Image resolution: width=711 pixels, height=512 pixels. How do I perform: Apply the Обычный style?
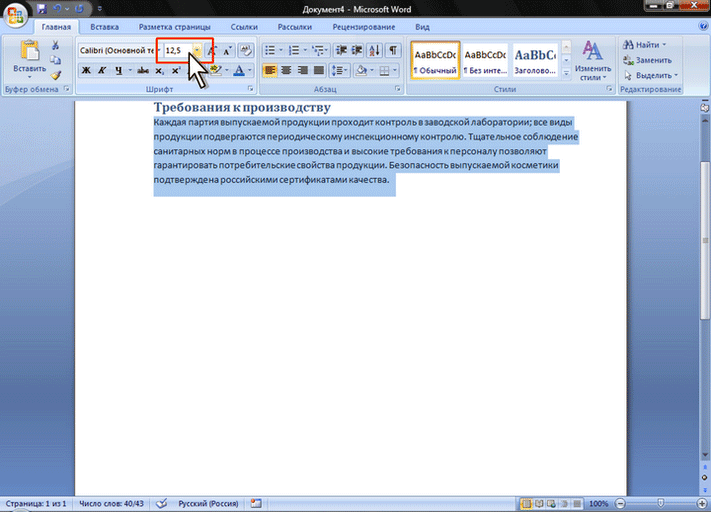(x=435, y=60)
